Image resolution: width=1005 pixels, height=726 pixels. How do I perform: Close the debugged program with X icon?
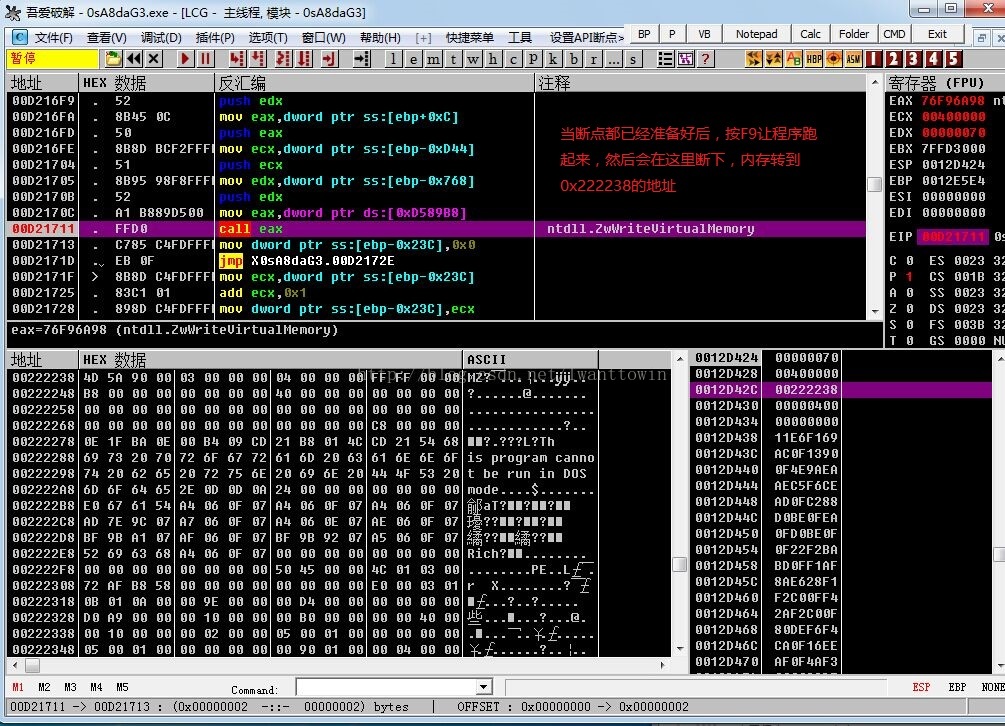[x=154, y=59]
